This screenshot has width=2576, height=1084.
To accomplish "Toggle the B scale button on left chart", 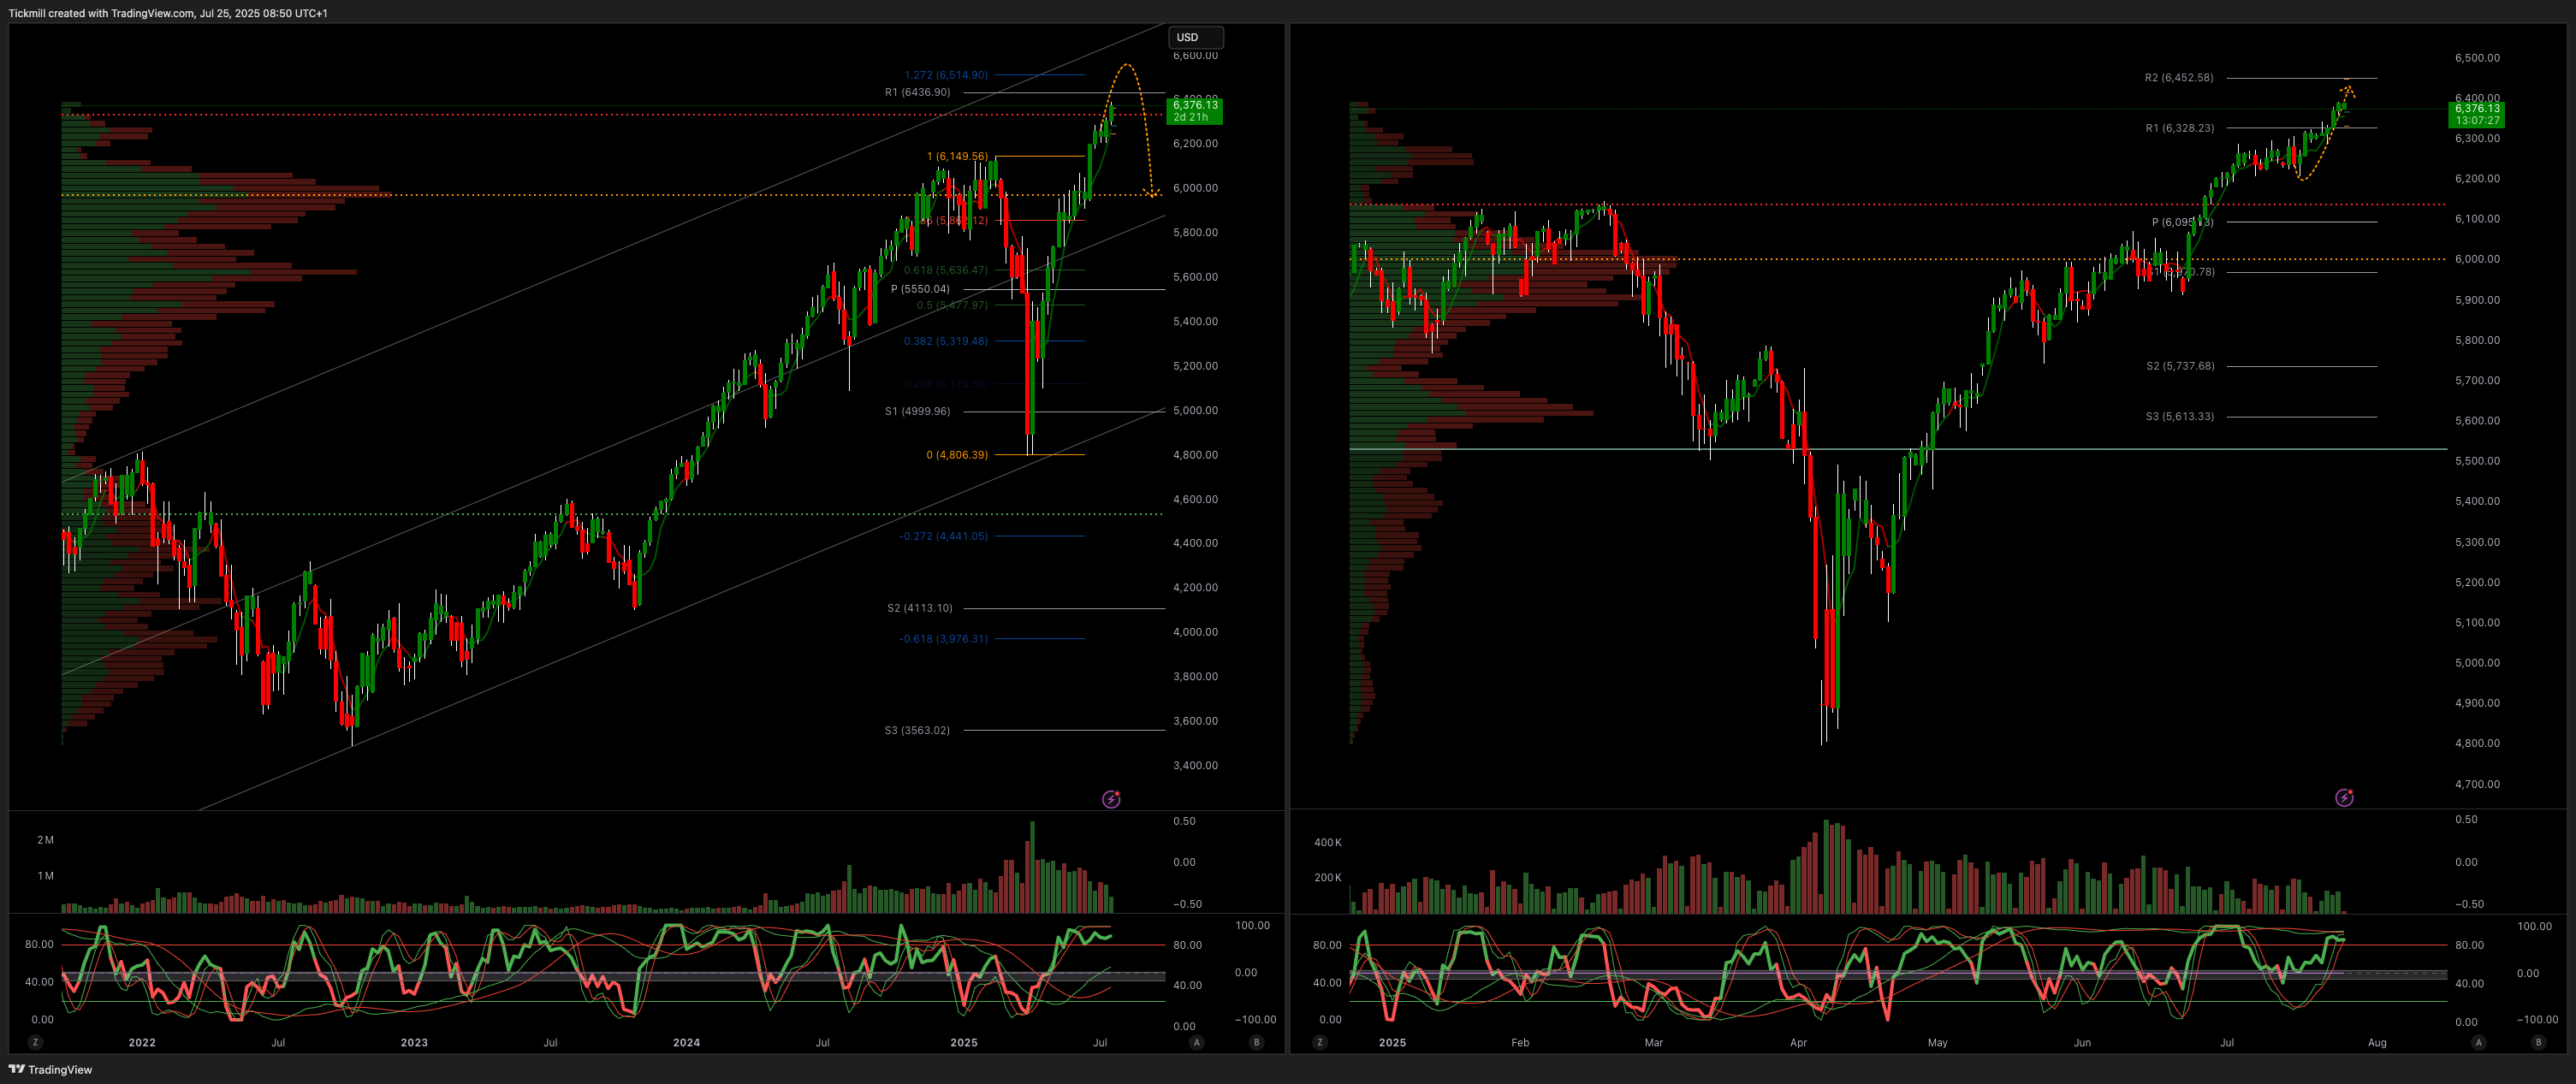I will (1256, 1042).
